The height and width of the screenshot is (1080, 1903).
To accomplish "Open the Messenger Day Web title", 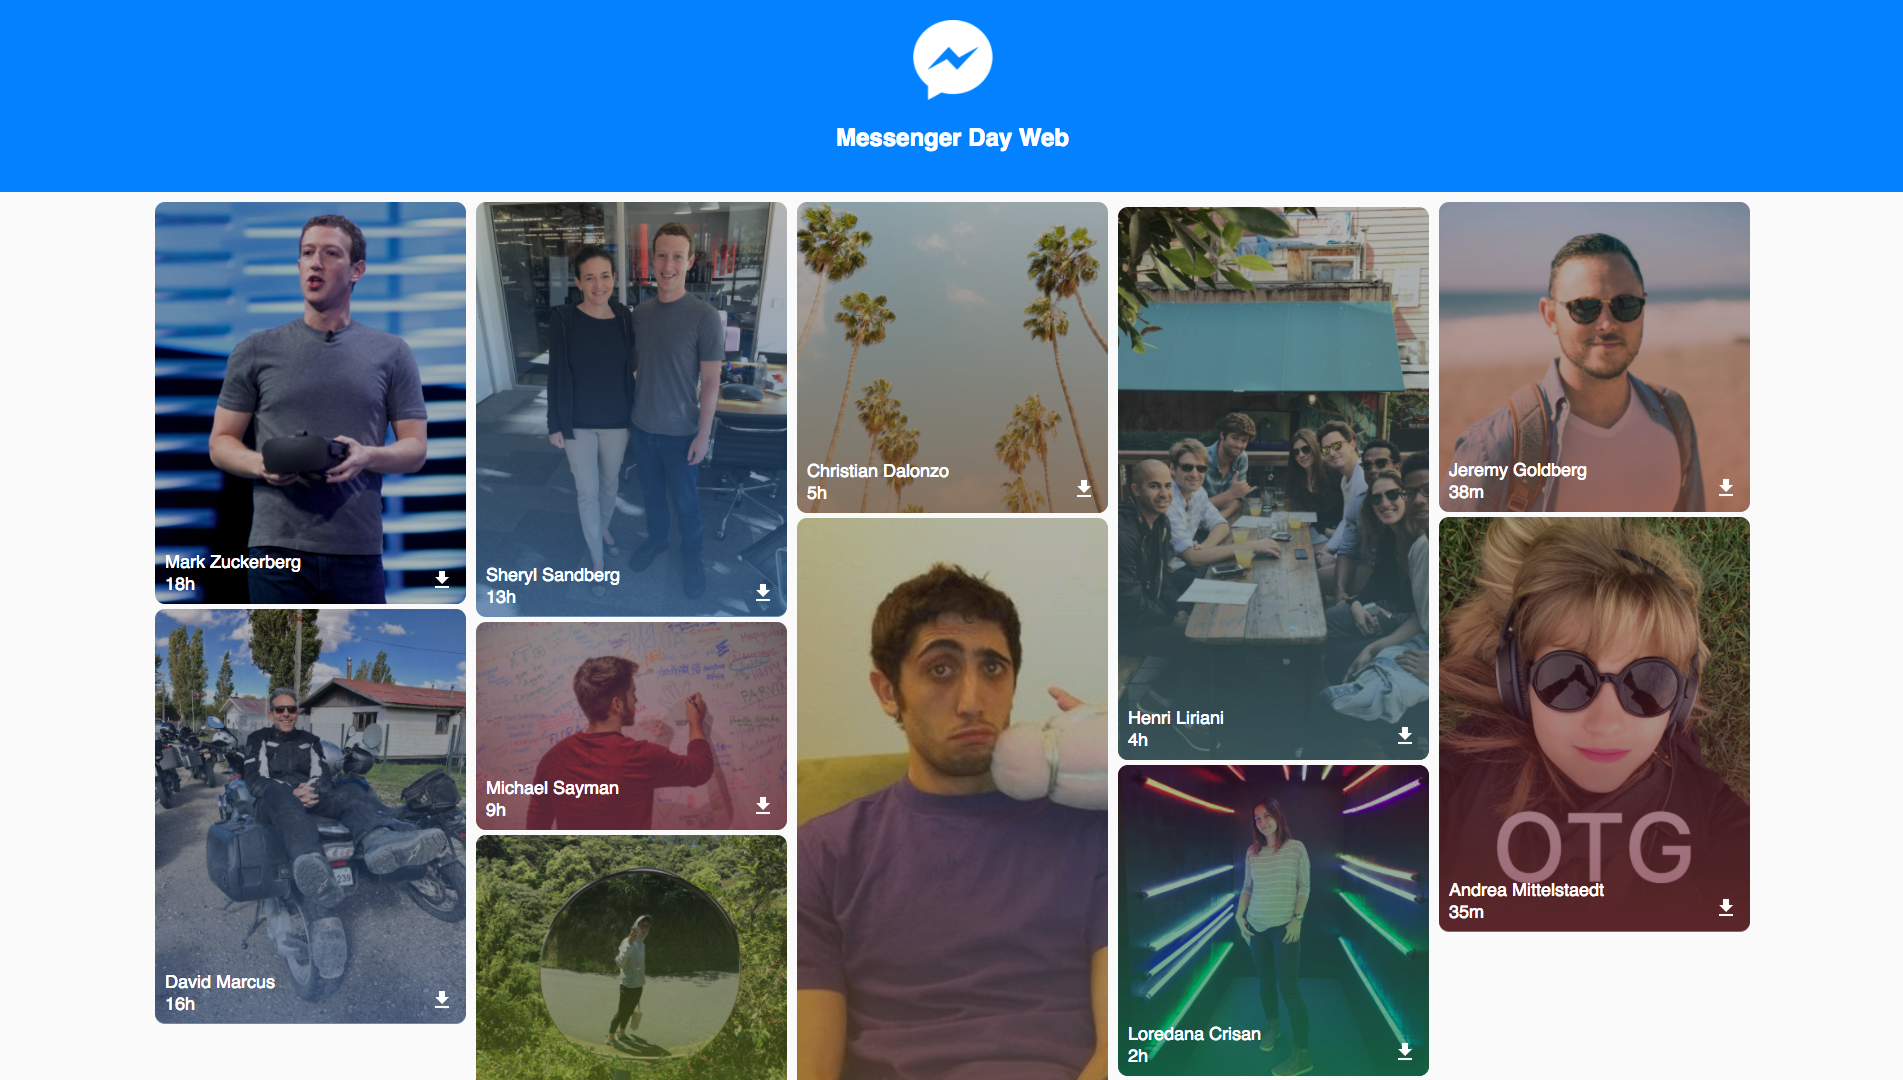I will 952,138.
